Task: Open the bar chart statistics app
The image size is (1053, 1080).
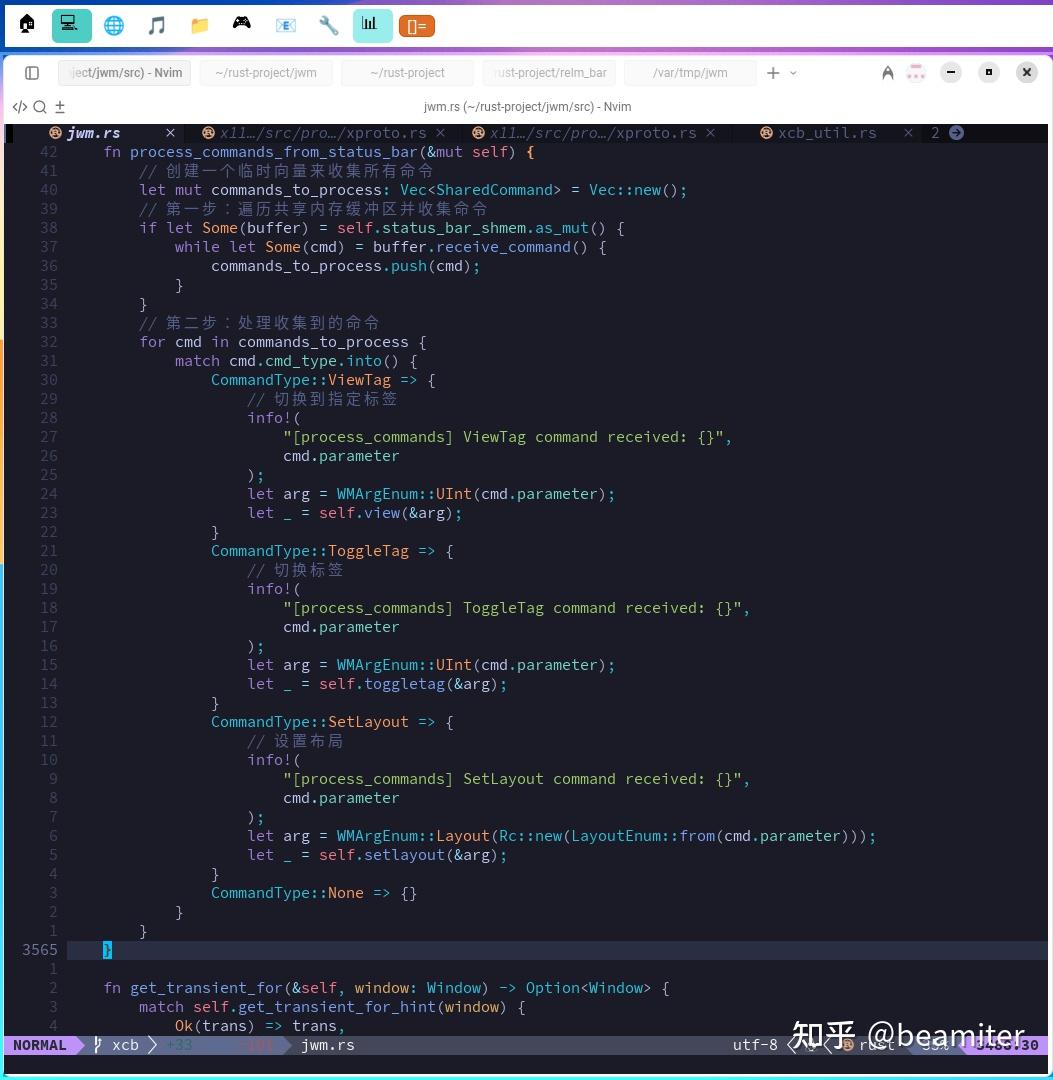Action: (x=371, y=25)
